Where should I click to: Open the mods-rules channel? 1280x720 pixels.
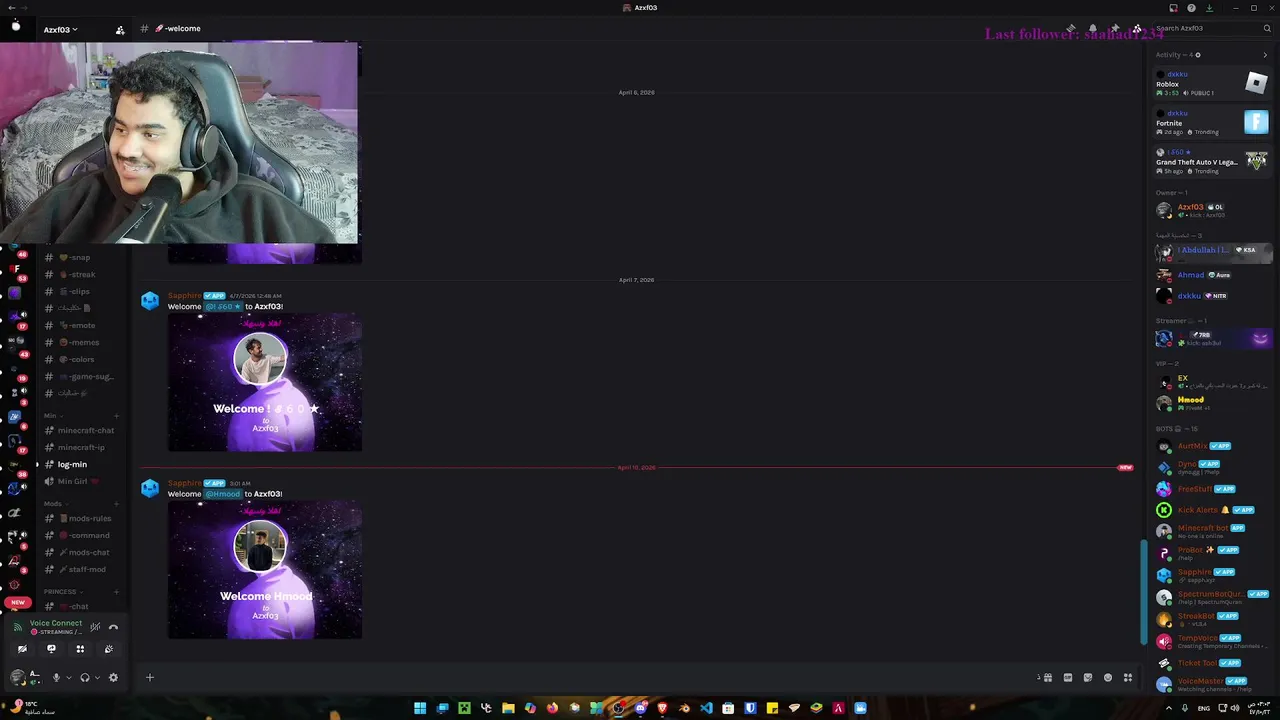[83, 518]
